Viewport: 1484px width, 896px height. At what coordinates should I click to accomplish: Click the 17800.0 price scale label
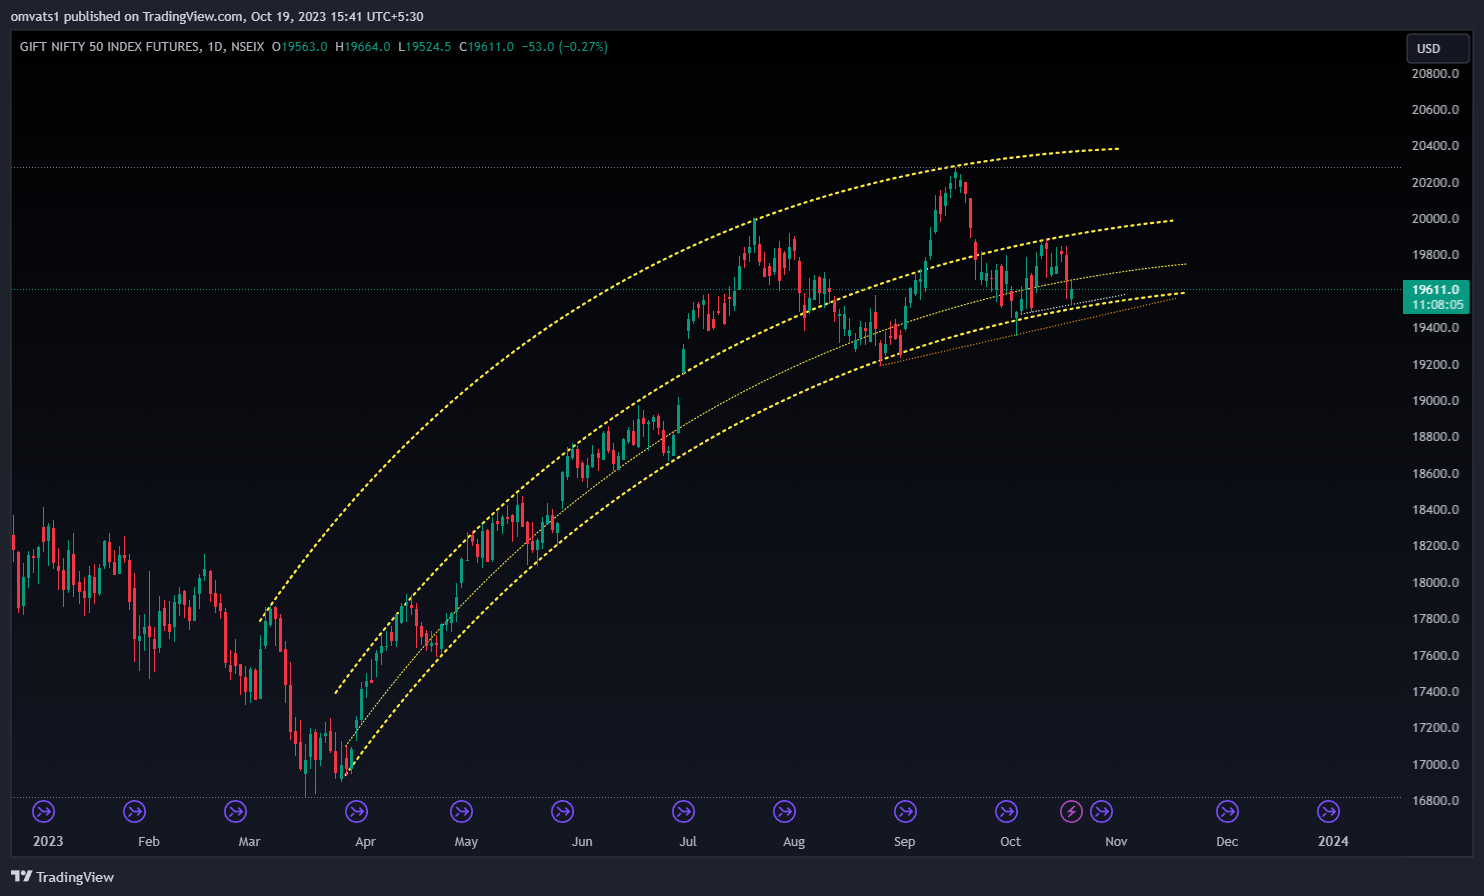tap(1435, 619)
